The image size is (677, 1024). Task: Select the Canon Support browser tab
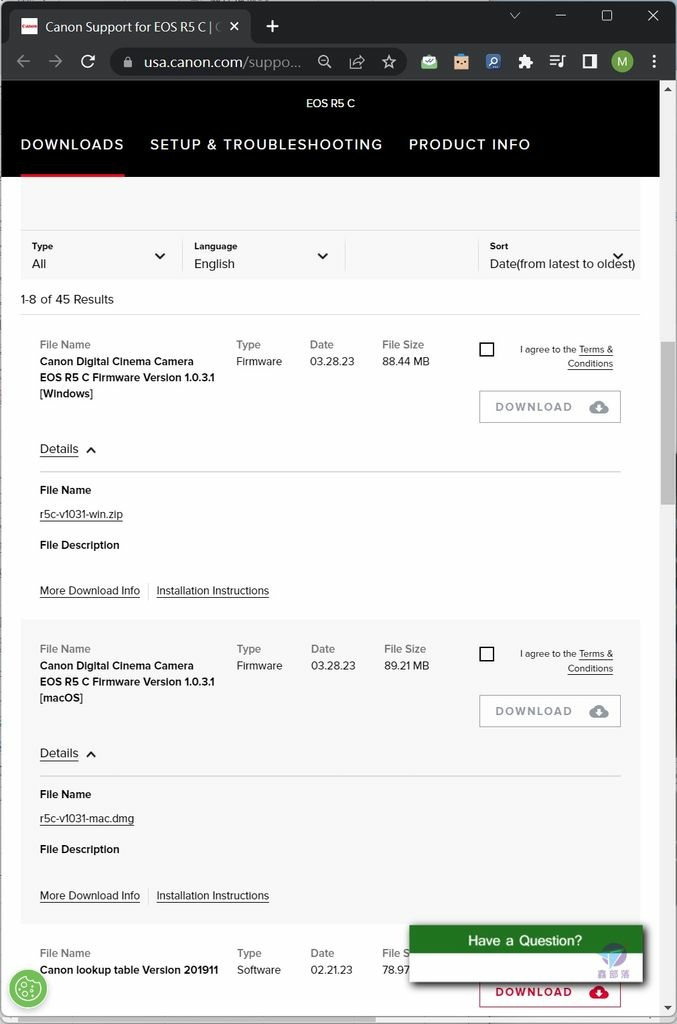131,26
